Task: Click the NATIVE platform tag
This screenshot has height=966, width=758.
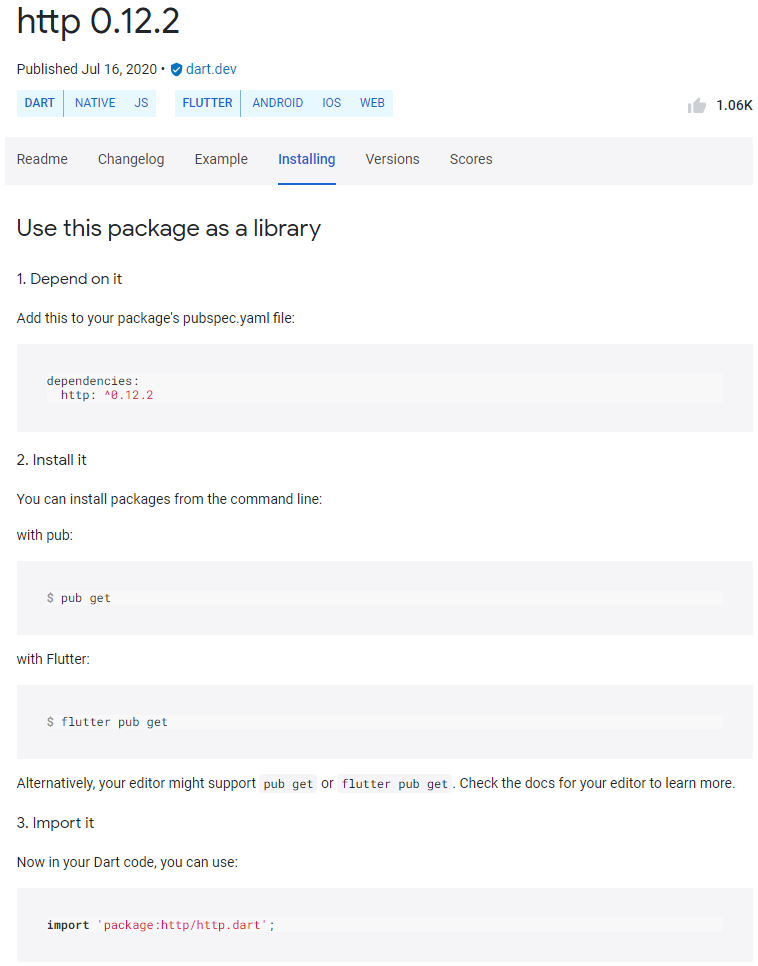Action: [95, 103]
